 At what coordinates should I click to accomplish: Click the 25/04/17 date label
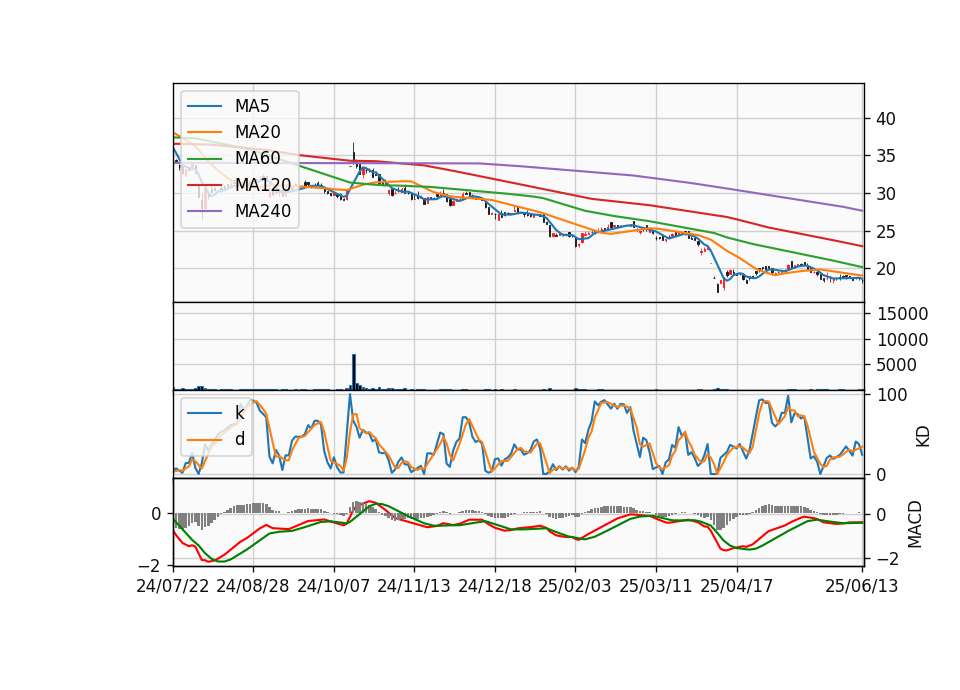click(x=737, y=586)
